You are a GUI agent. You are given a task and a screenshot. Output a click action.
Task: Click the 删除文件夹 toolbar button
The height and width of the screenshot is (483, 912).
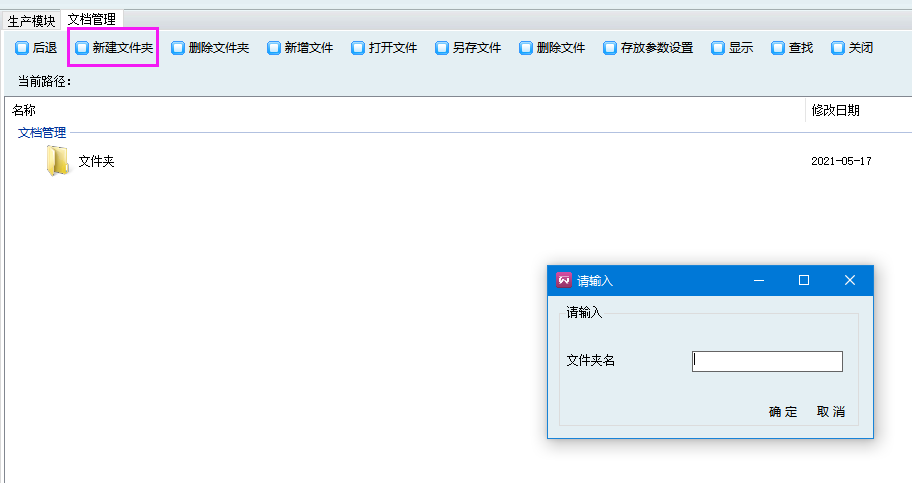(210, 47)
